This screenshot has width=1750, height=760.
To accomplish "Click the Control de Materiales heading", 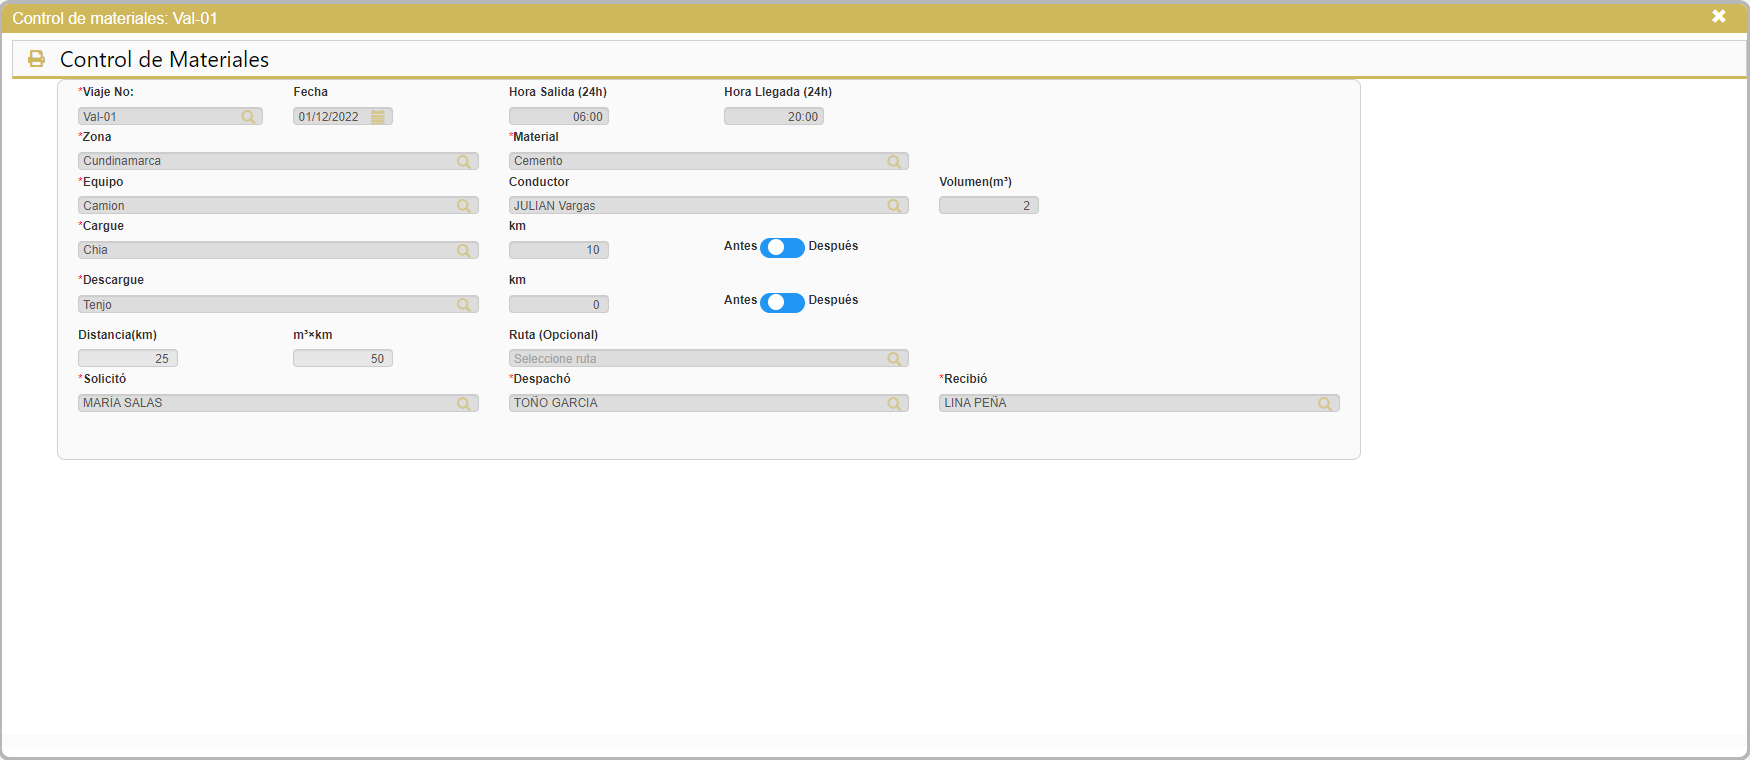I will (x=164, y=59).
